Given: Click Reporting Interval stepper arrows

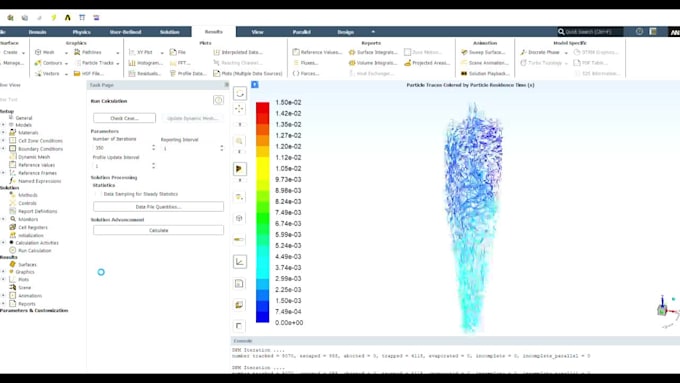Looking at the screenshot, I should coord(222,148).
